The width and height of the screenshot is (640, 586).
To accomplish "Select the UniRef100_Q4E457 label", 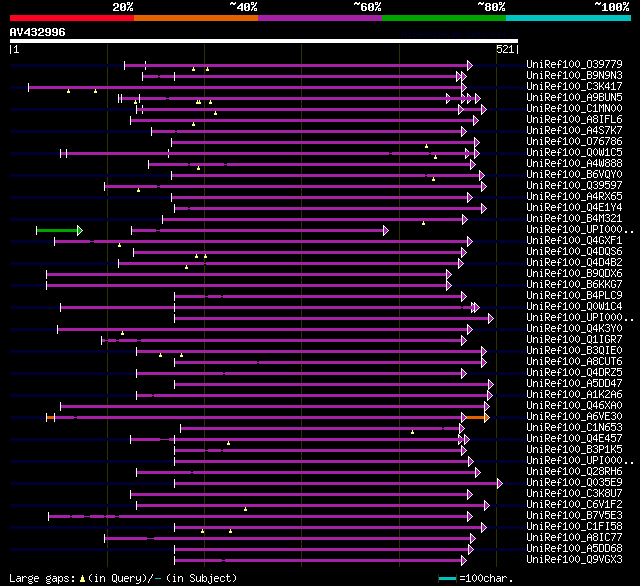I will tap(574, 439).
